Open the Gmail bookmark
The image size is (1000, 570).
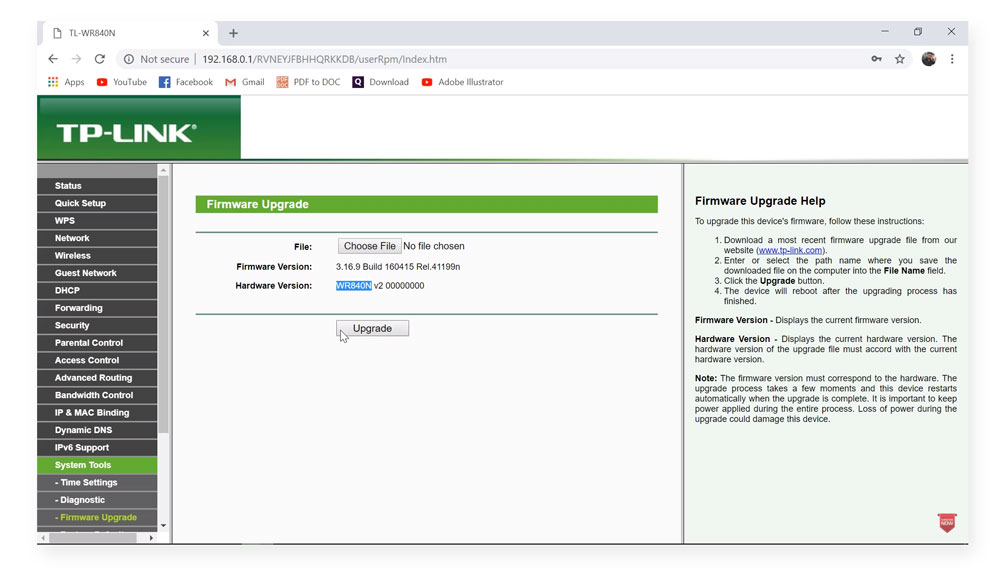pos(244,82)
